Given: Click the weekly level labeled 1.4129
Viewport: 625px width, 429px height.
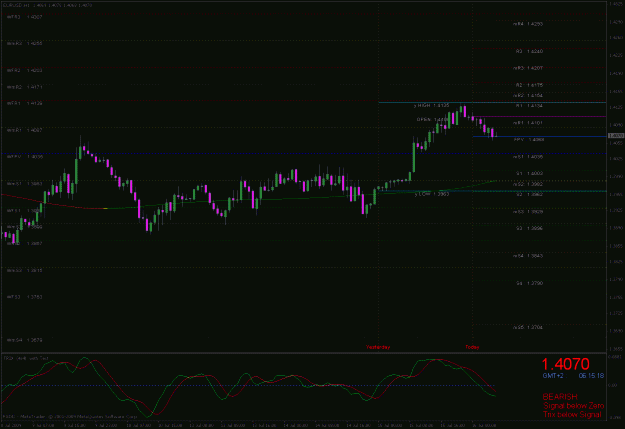Looking at the screenshot, I should click(x=25, y=103).
